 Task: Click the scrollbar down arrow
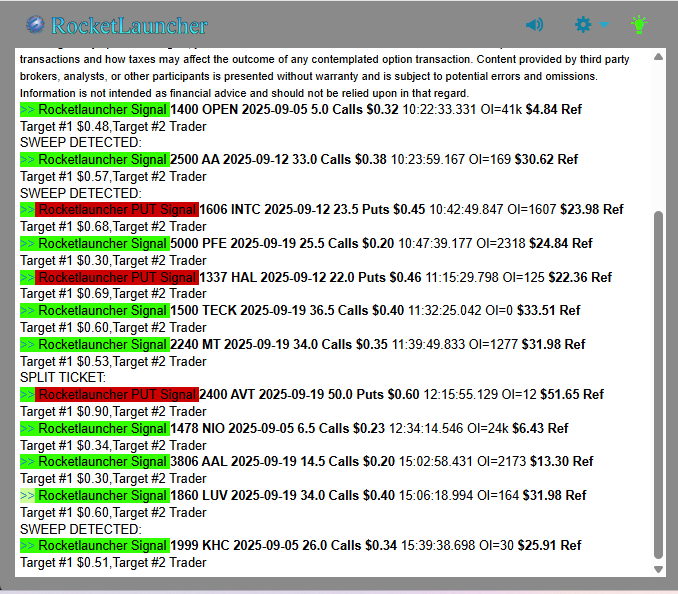pyautogui.click(x=658, y=569)
